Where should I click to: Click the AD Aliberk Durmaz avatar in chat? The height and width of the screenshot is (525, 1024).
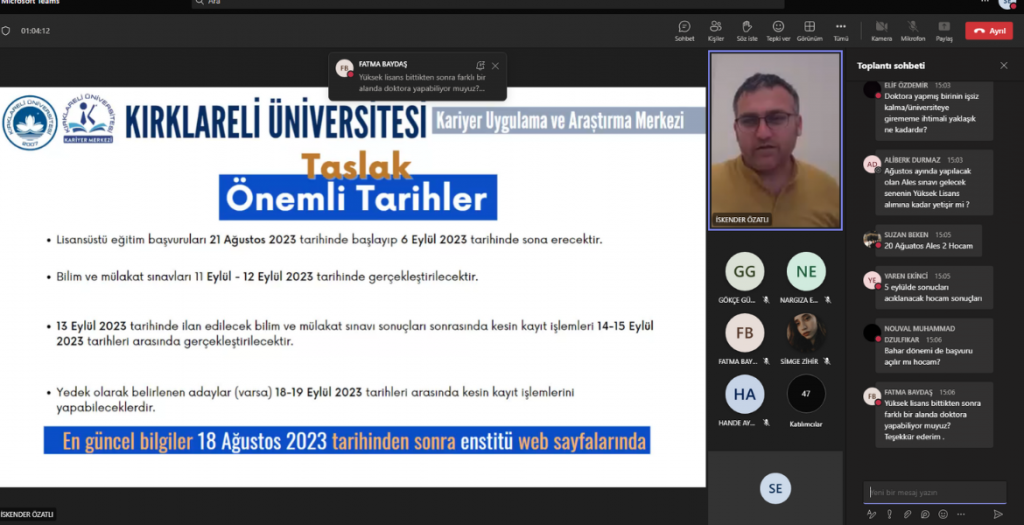[x=872, y=165]
